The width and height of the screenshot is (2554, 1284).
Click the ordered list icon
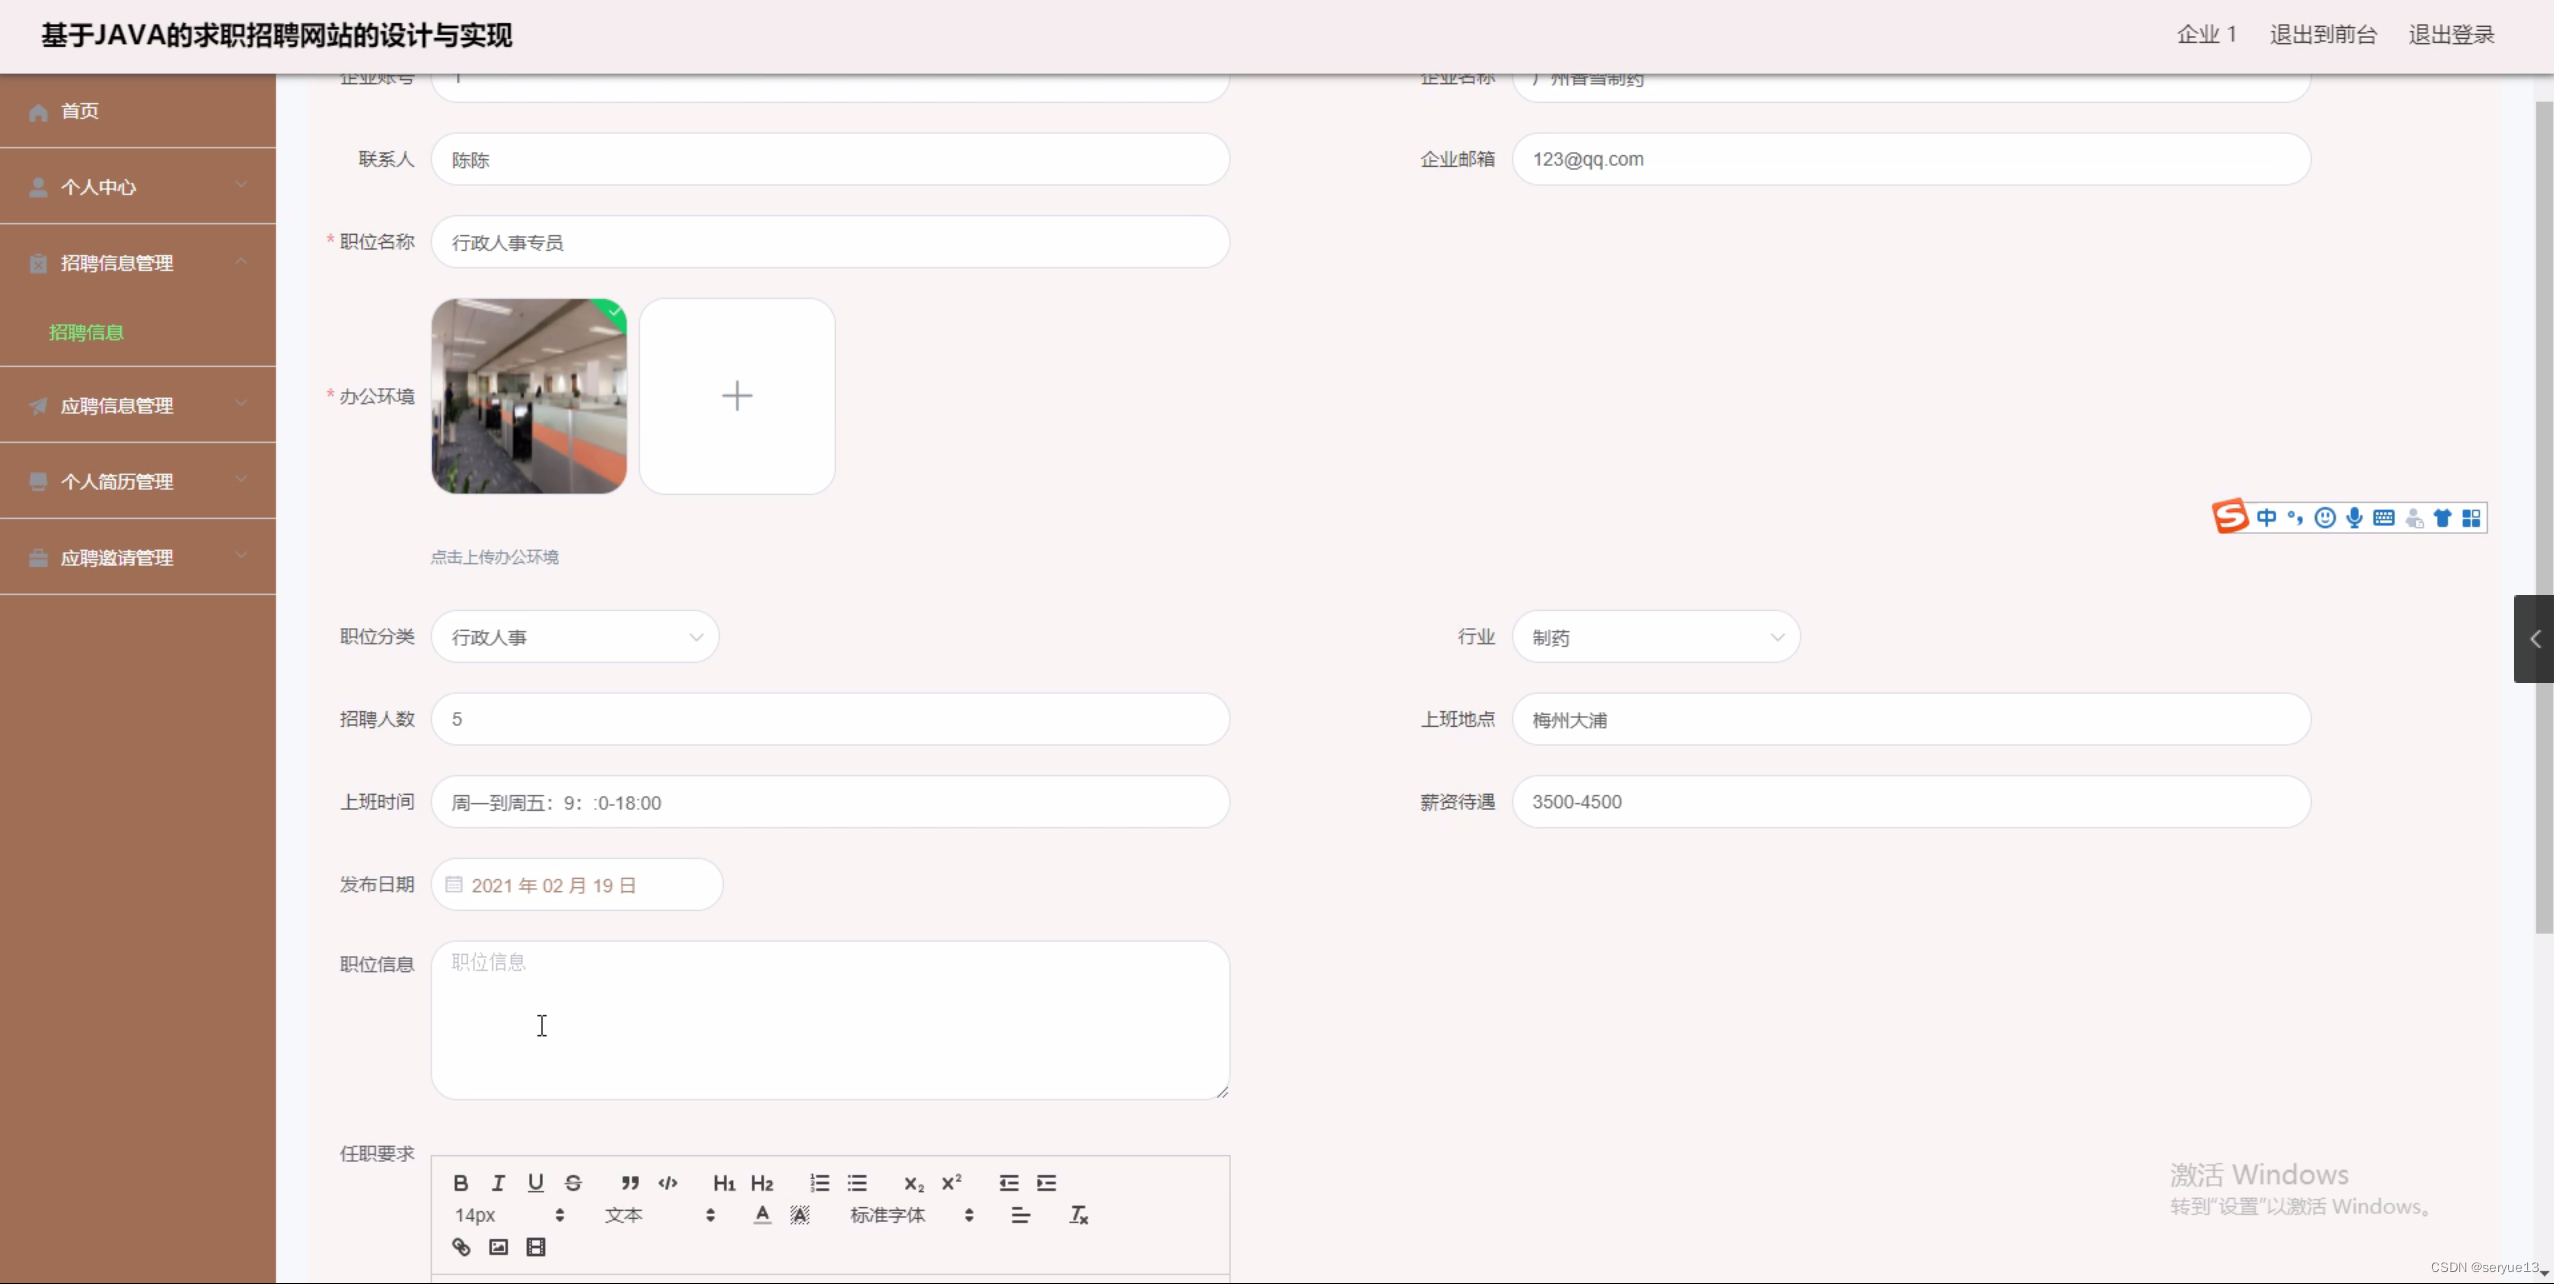(x=820, y=1183)
